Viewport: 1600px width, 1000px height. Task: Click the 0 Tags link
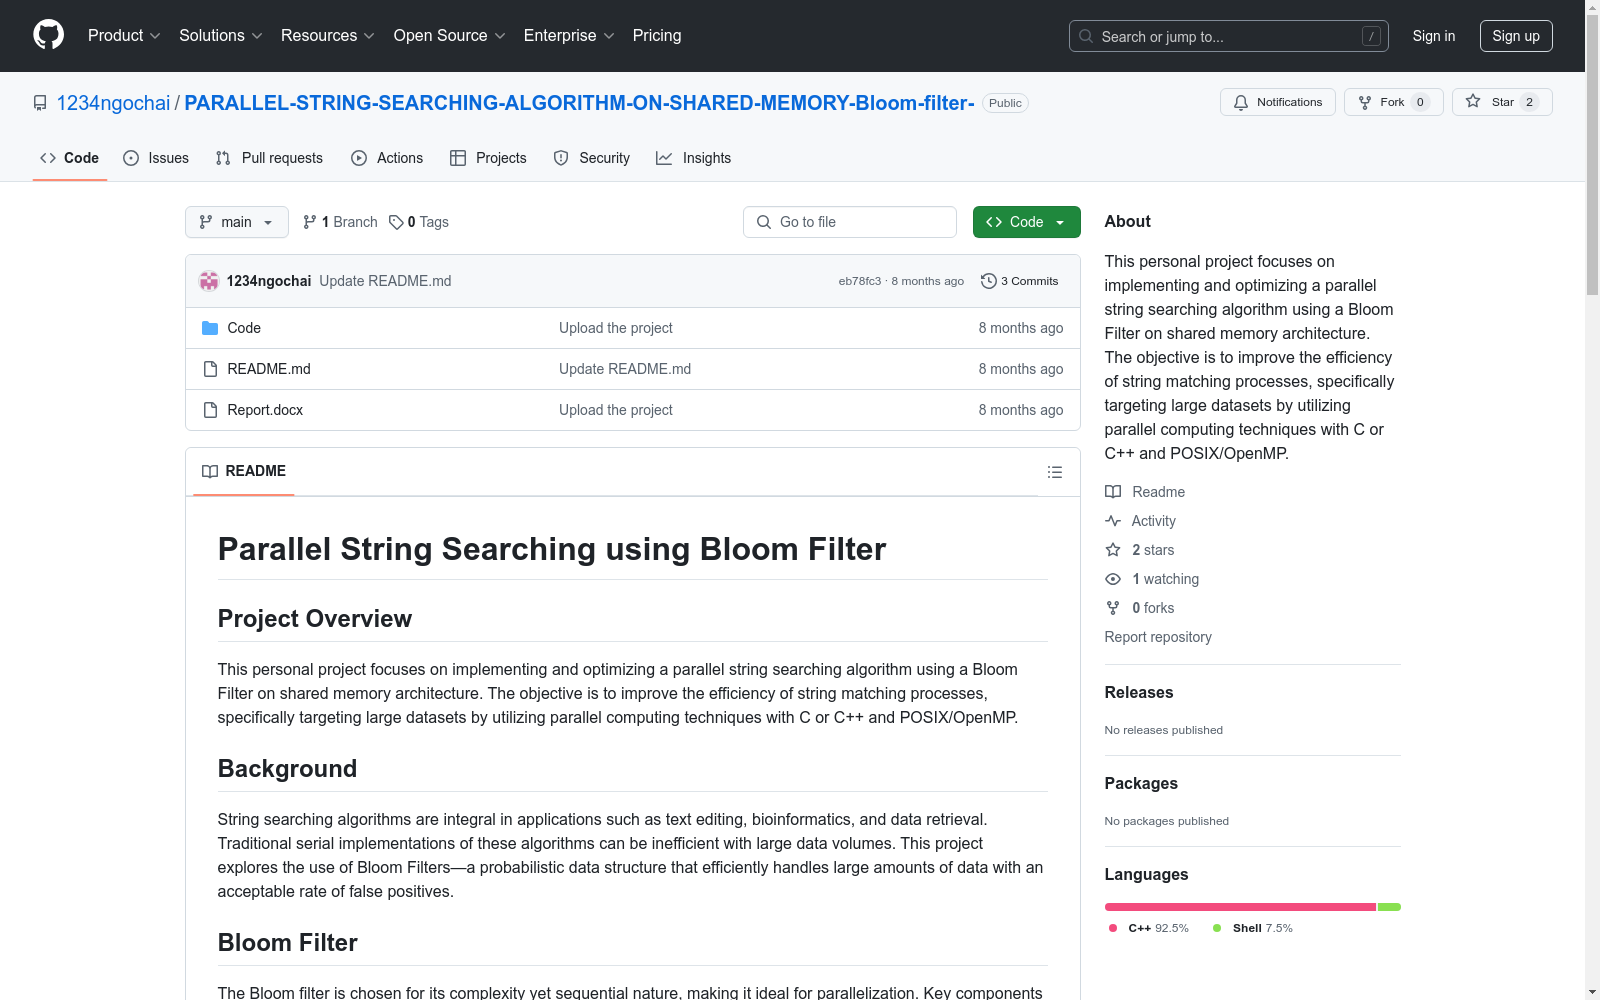[419, 222]
